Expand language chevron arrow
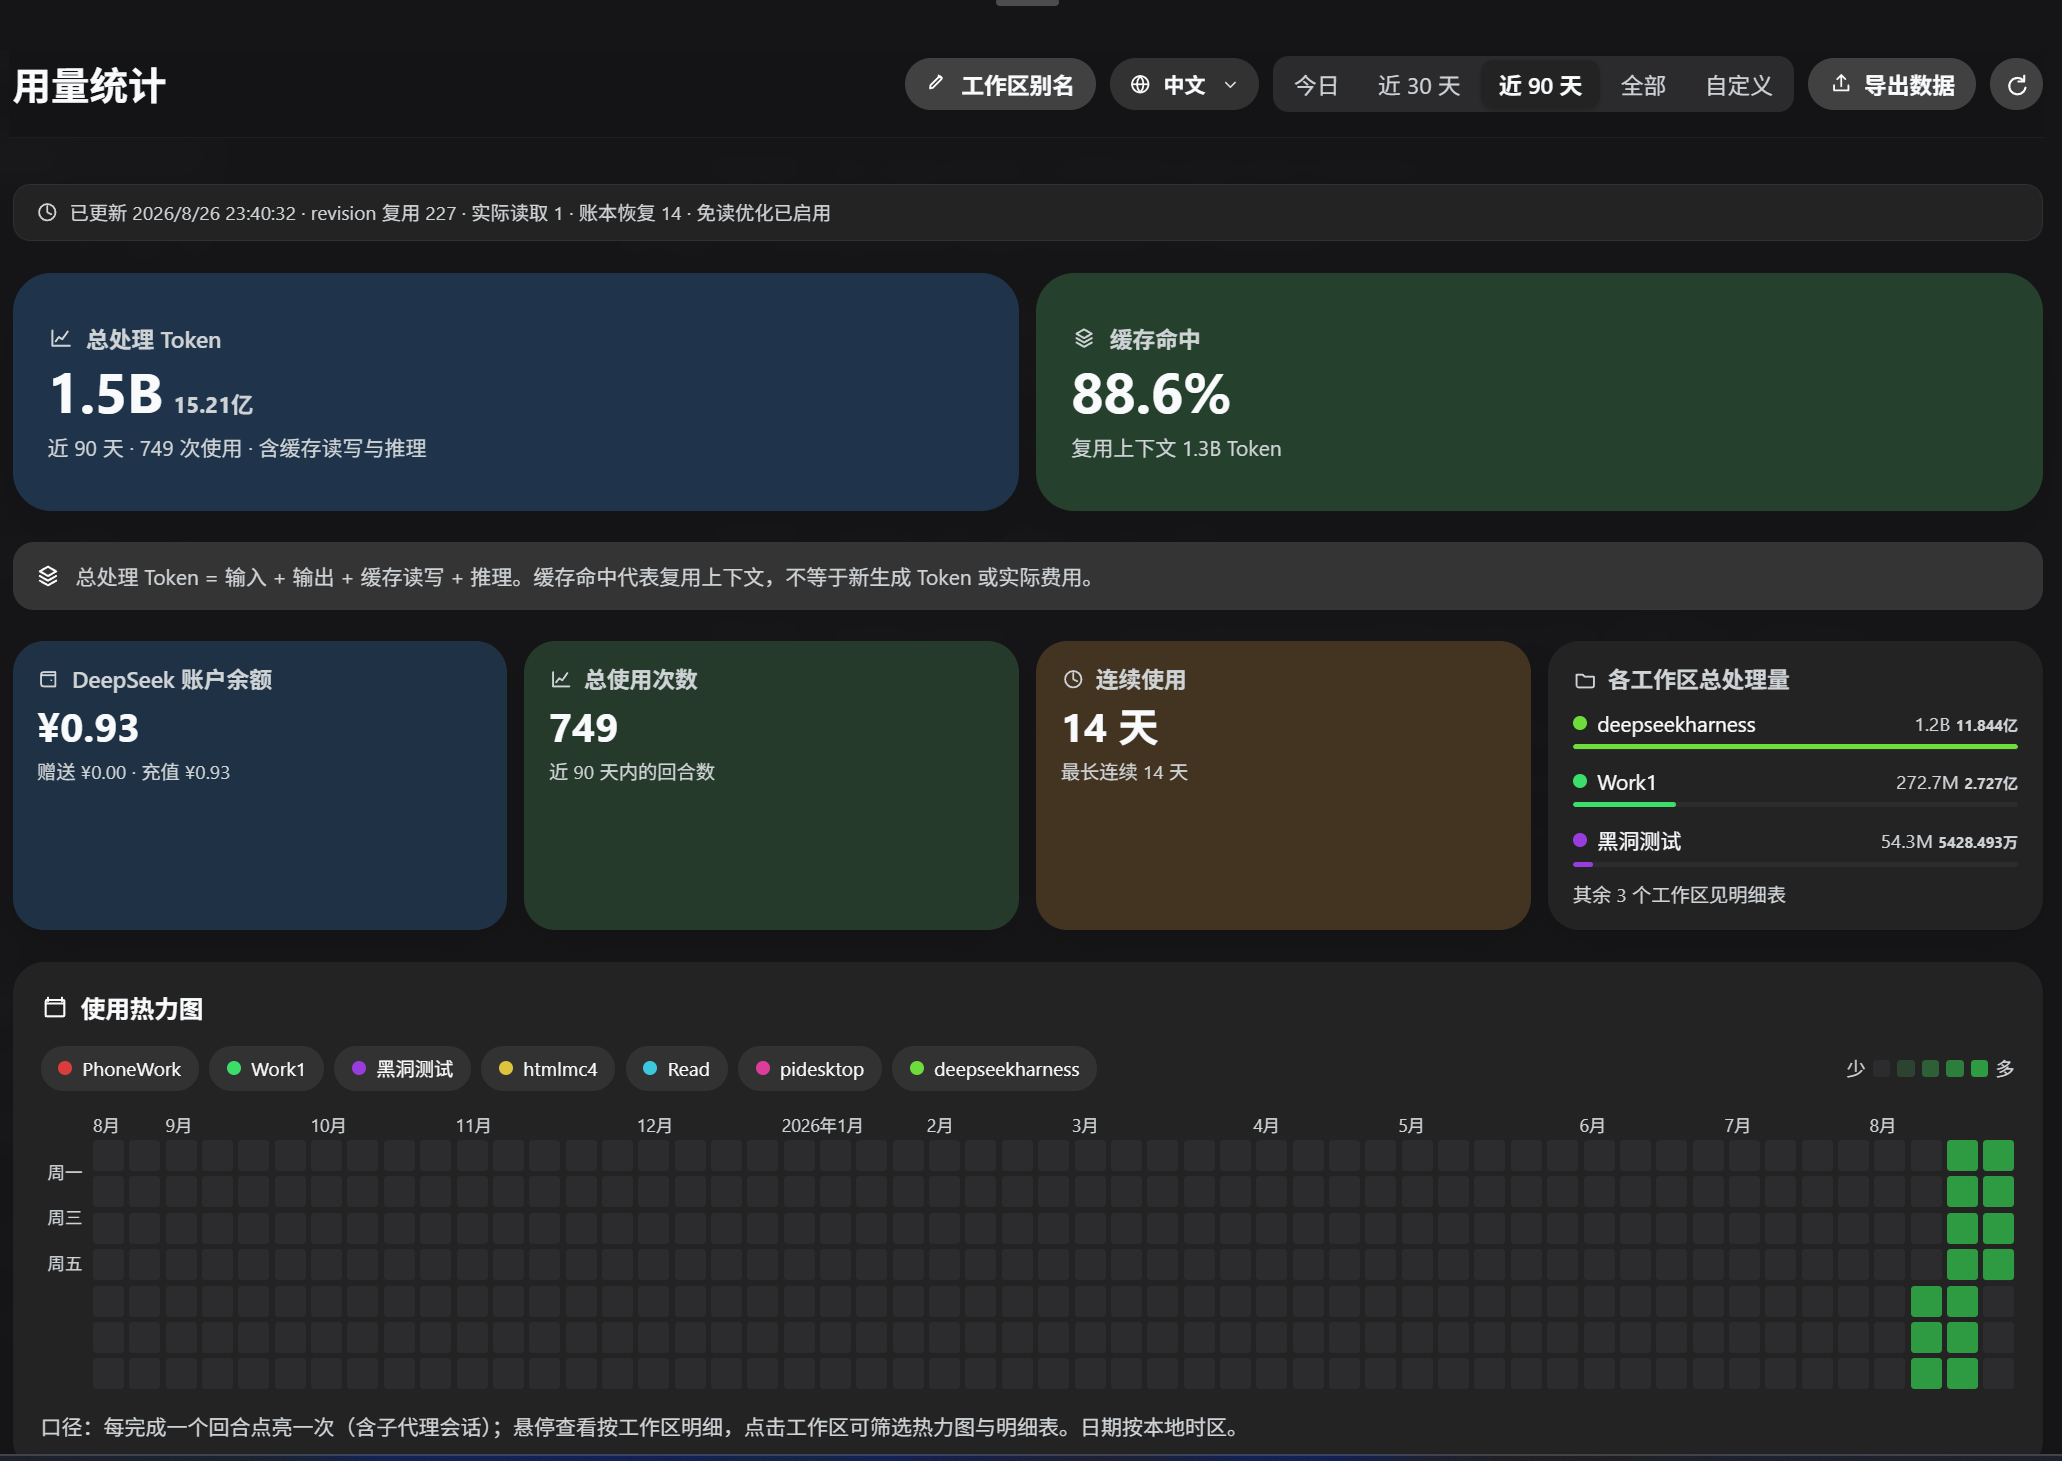The width and height of the screenshot is (2062, 1461). click(x=1231, y=85)
